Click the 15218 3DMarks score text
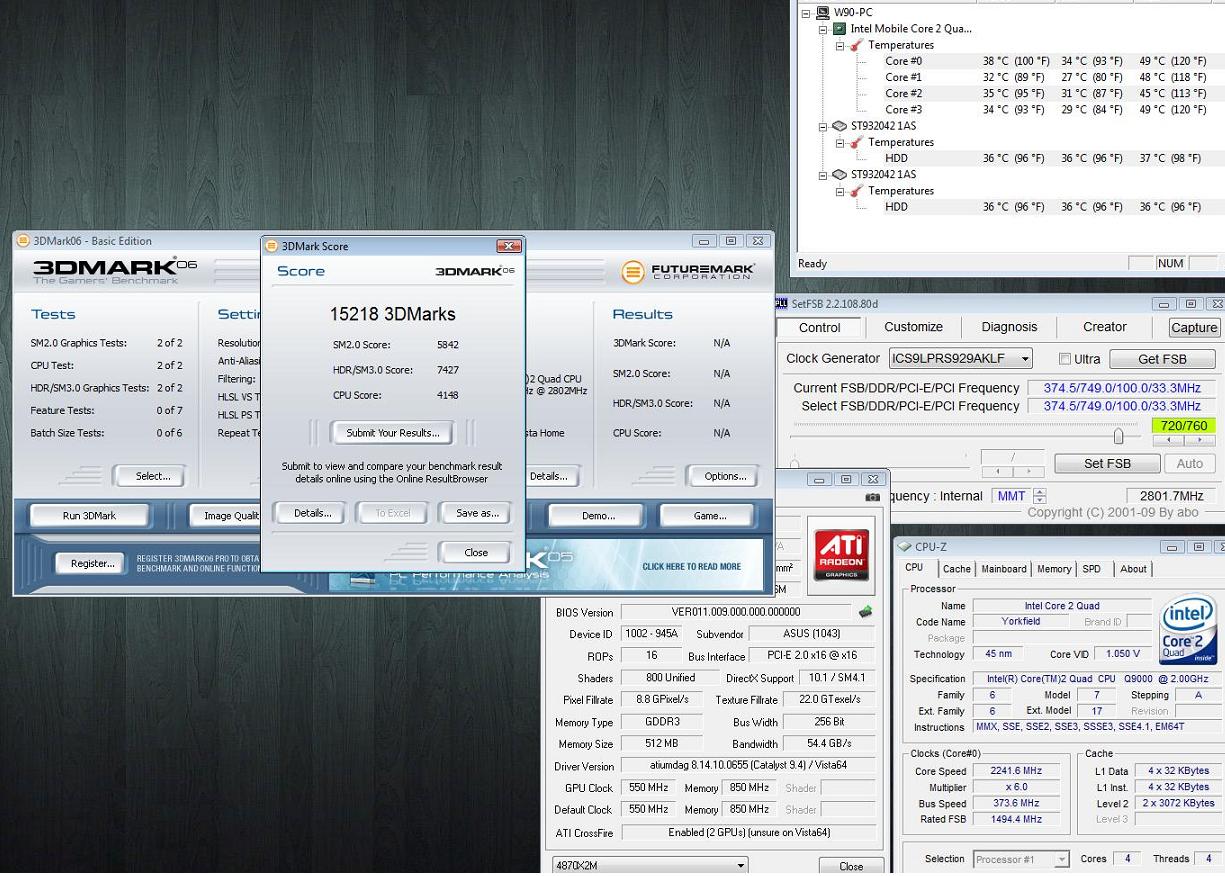 pos(392,314)
